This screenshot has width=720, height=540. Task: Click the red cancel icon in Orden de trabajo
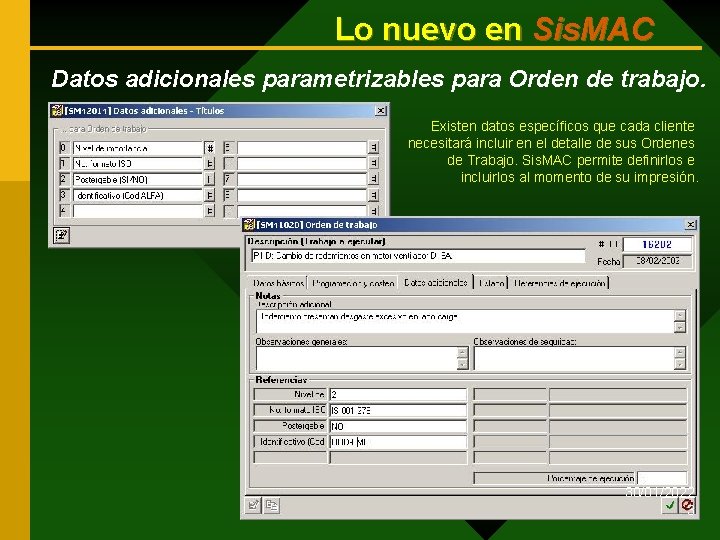(x=687, y=506)
